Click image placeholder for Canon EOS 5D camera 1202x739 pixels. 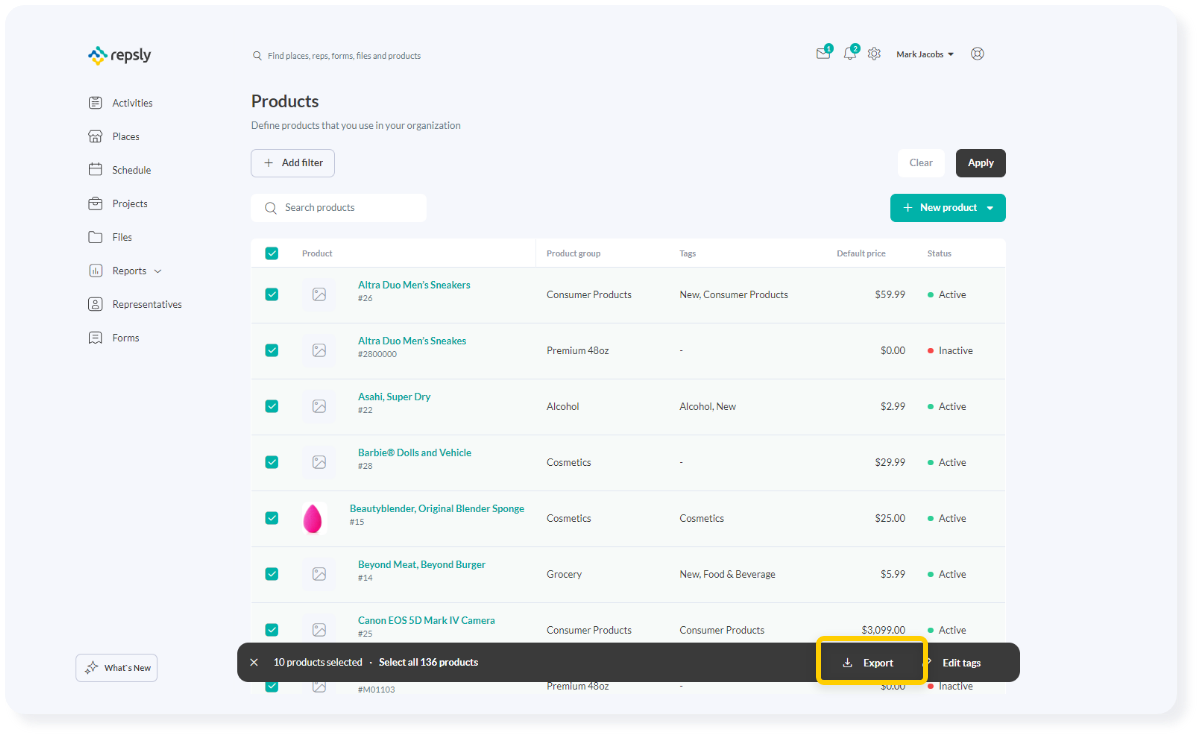pos(319,630)
